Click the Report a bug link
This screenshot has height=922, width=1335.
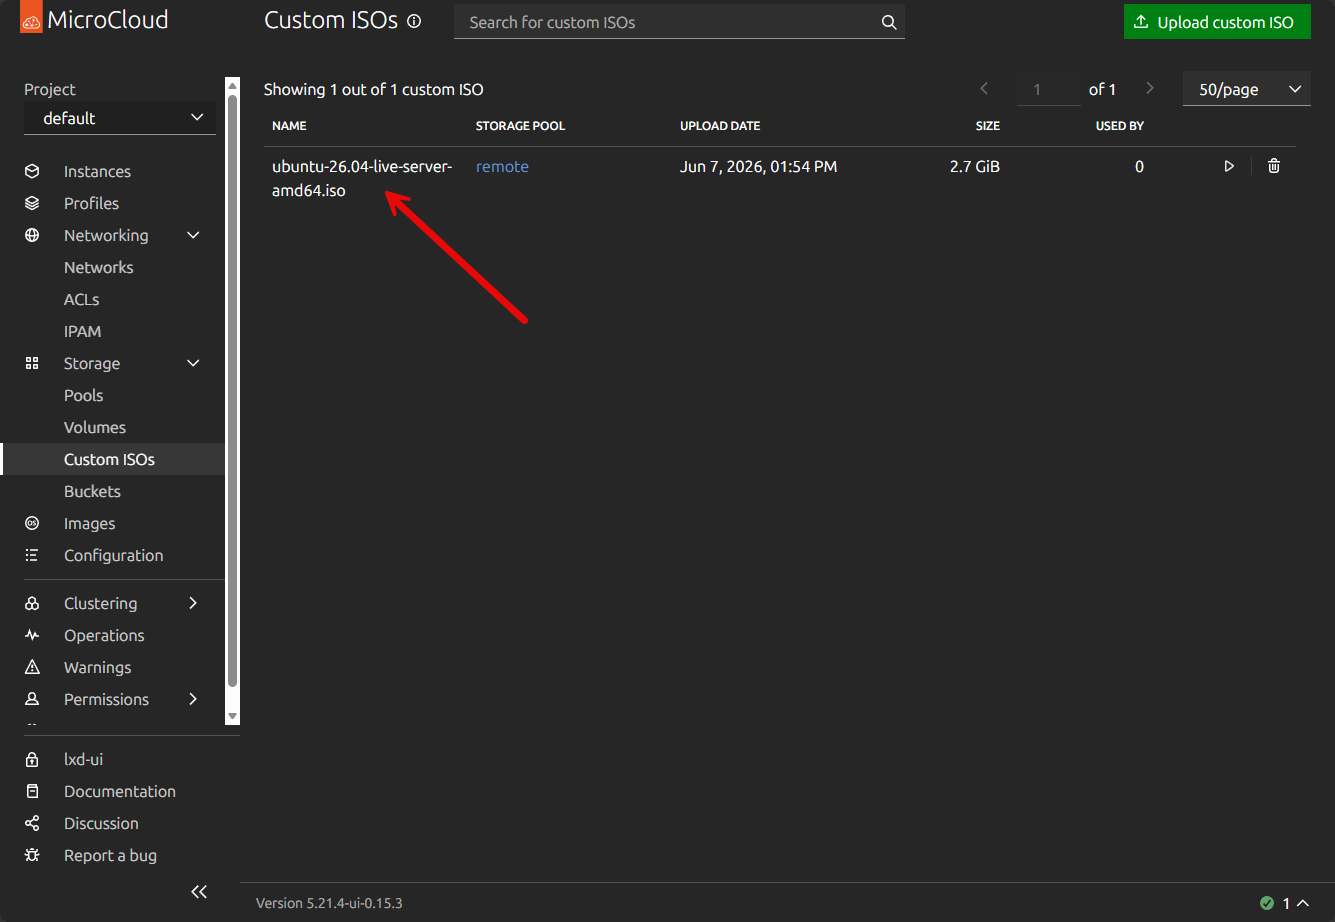(110, 855)
